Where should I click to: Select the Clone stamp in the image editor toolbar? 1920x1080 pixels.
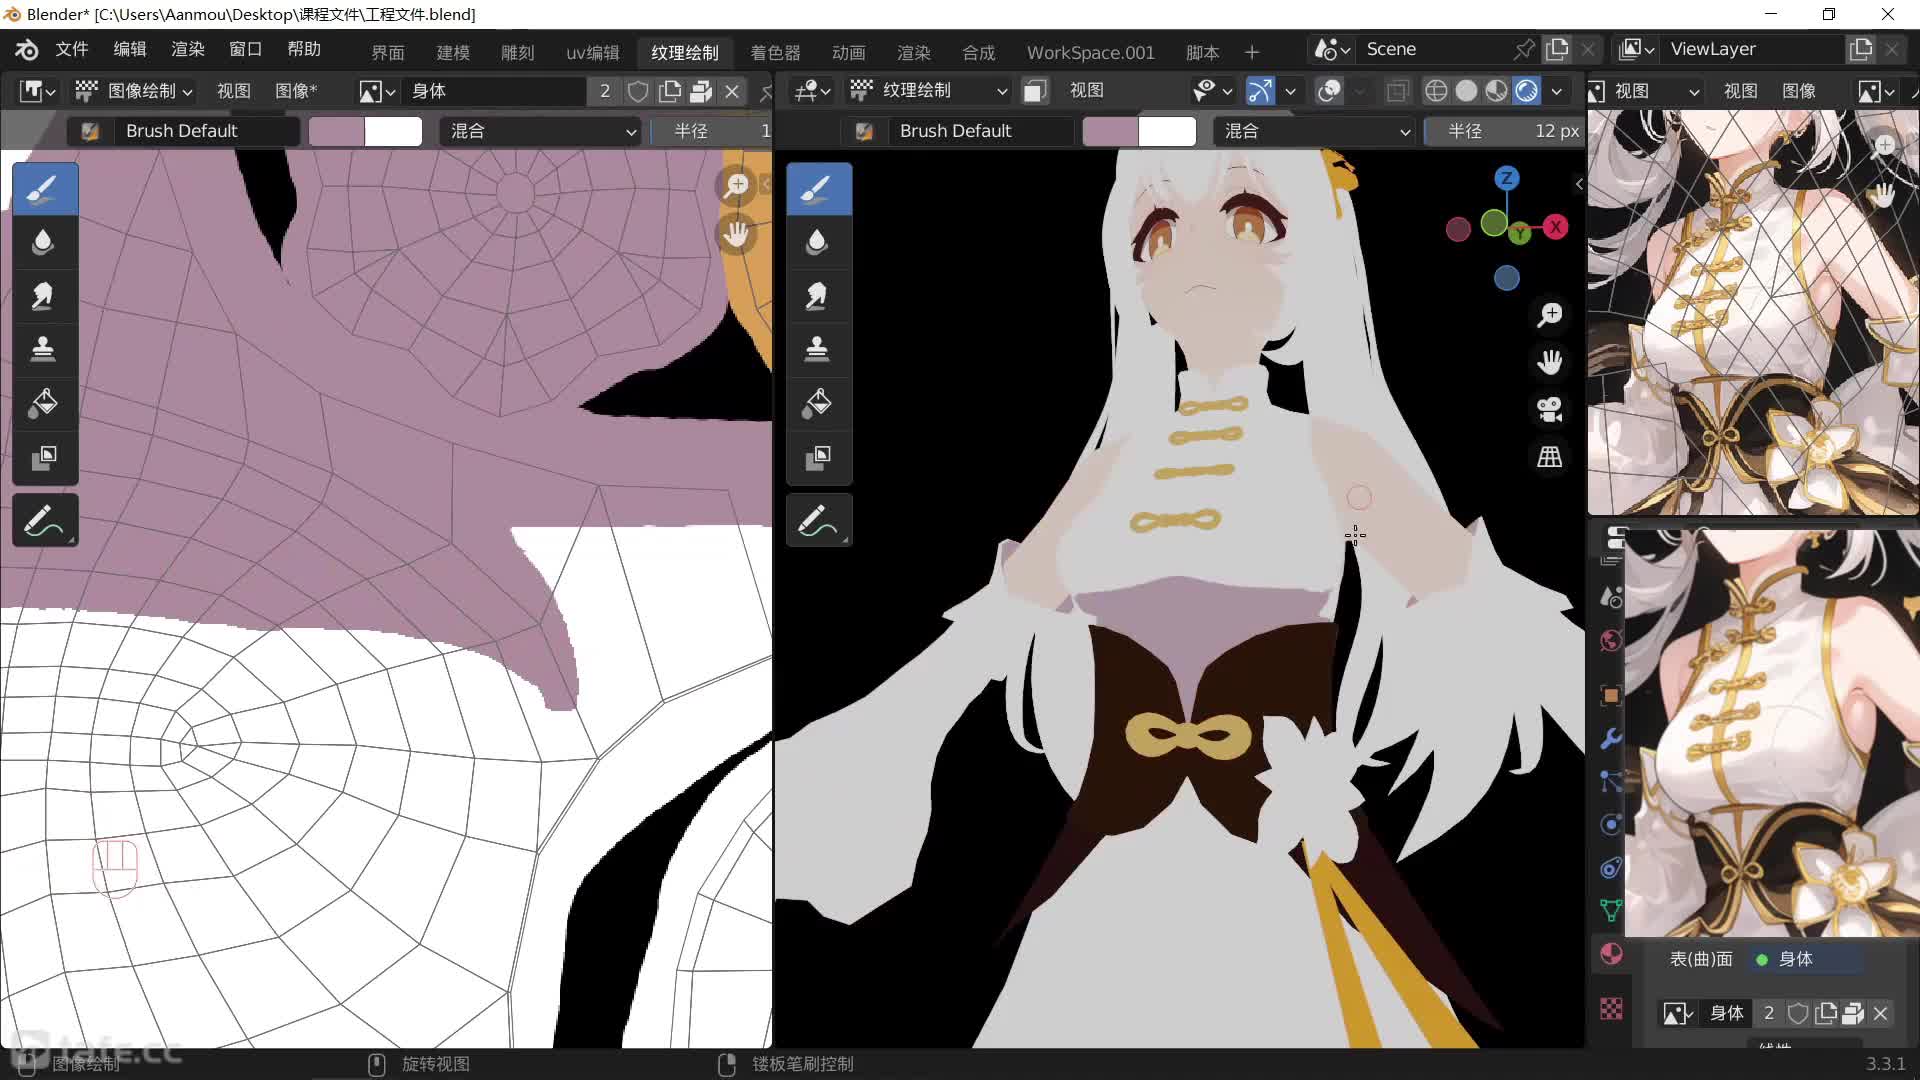point(45,350)
